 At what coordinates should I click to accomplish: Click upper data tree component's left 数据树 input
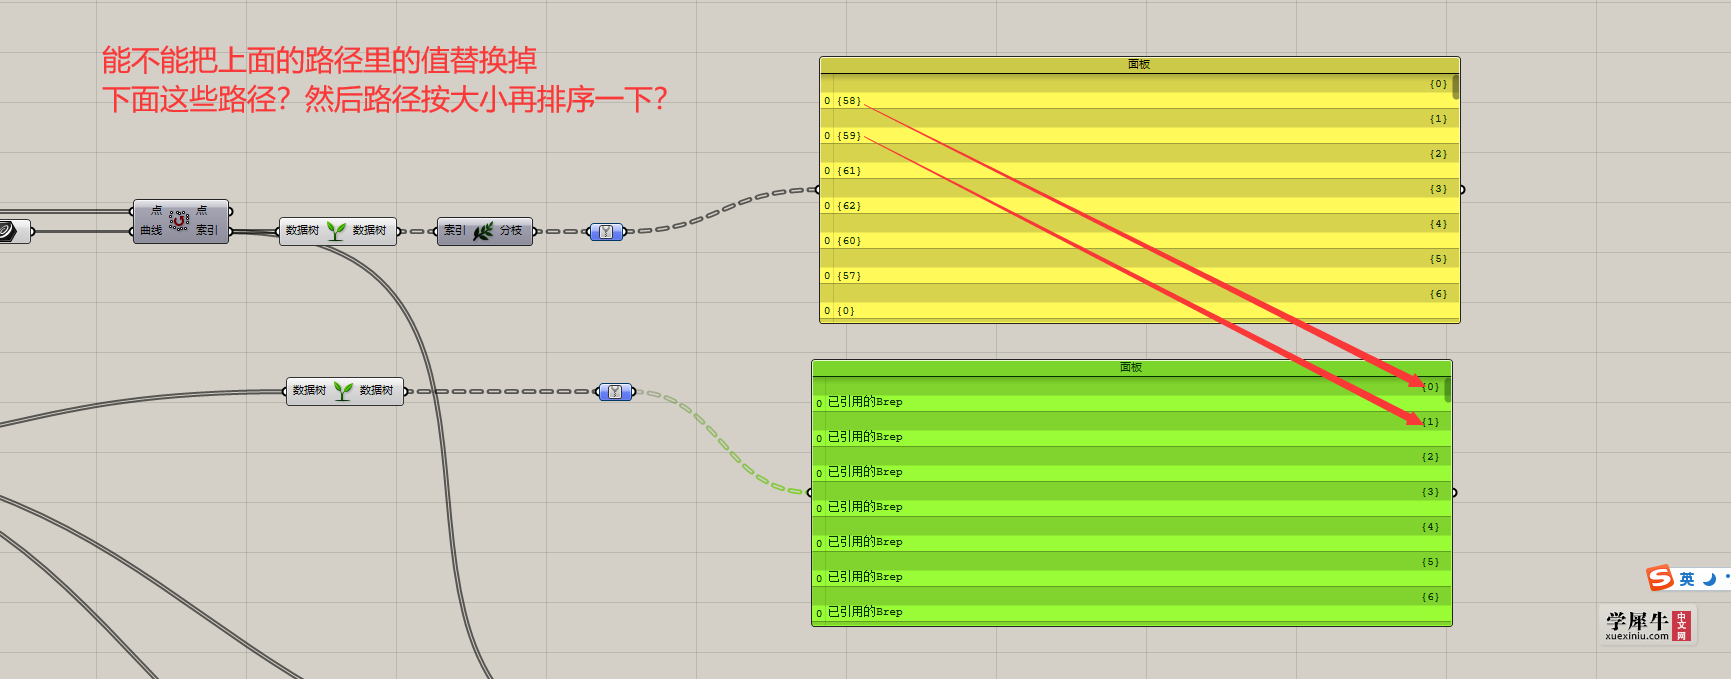point(302,231)
